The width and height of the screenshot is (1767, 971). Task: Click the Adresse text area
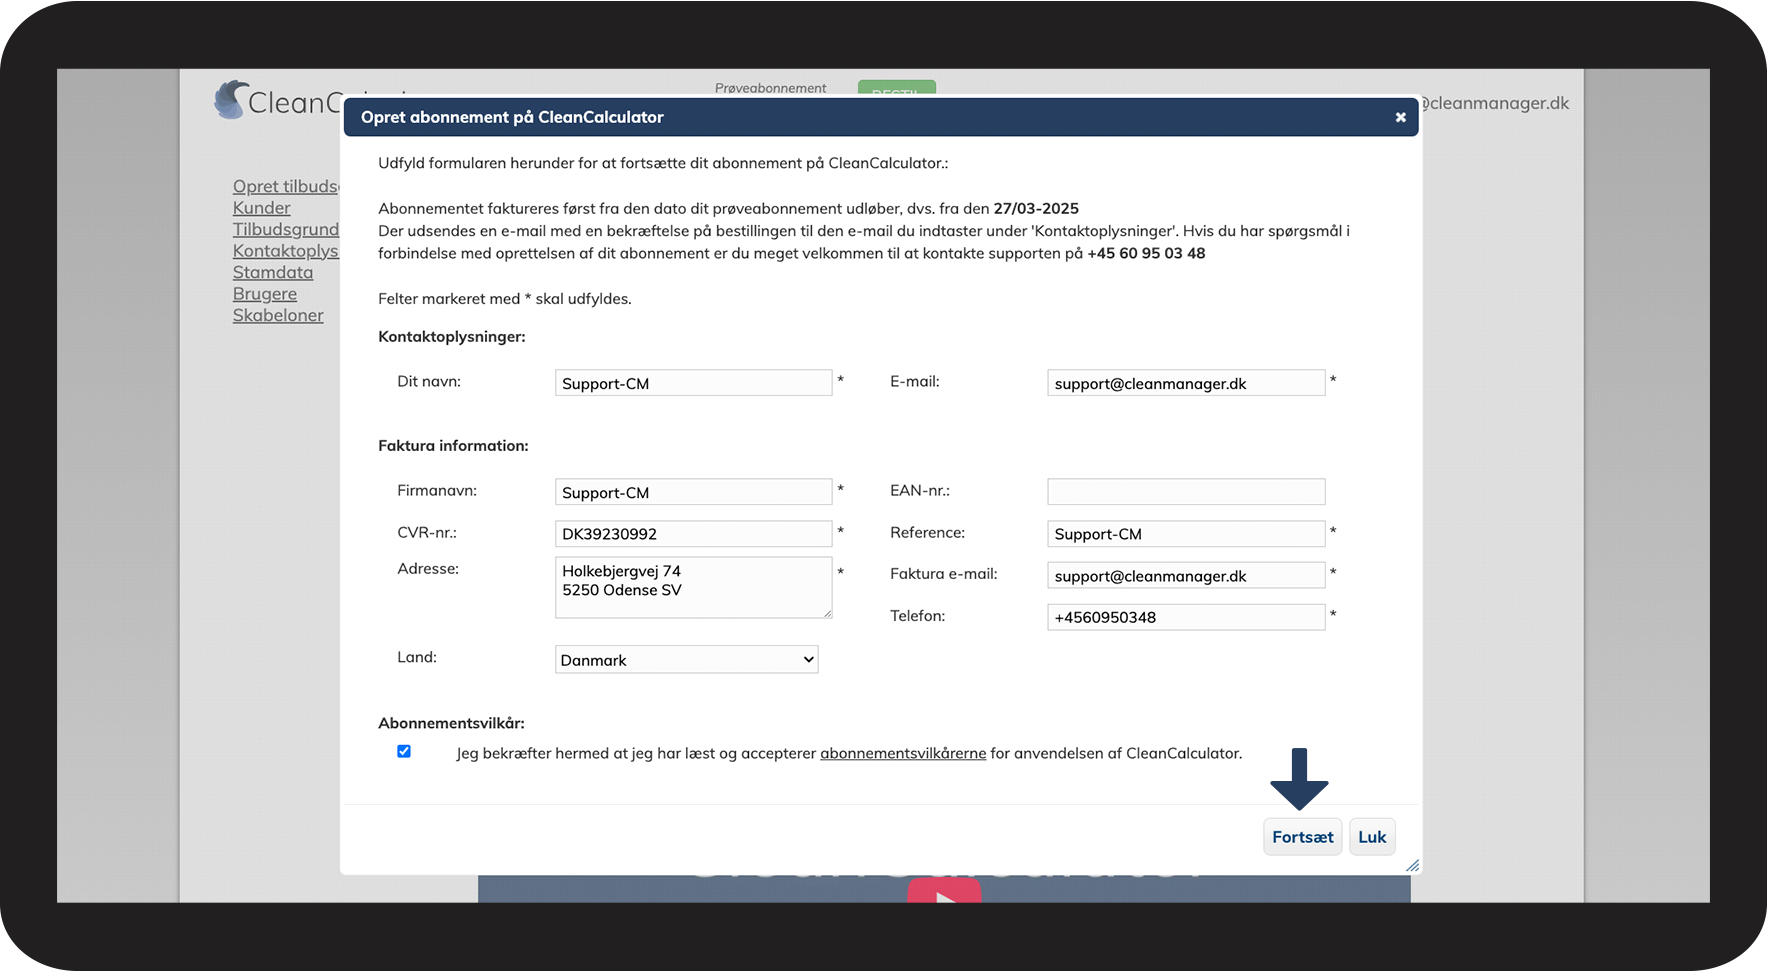tap(694, 587)
